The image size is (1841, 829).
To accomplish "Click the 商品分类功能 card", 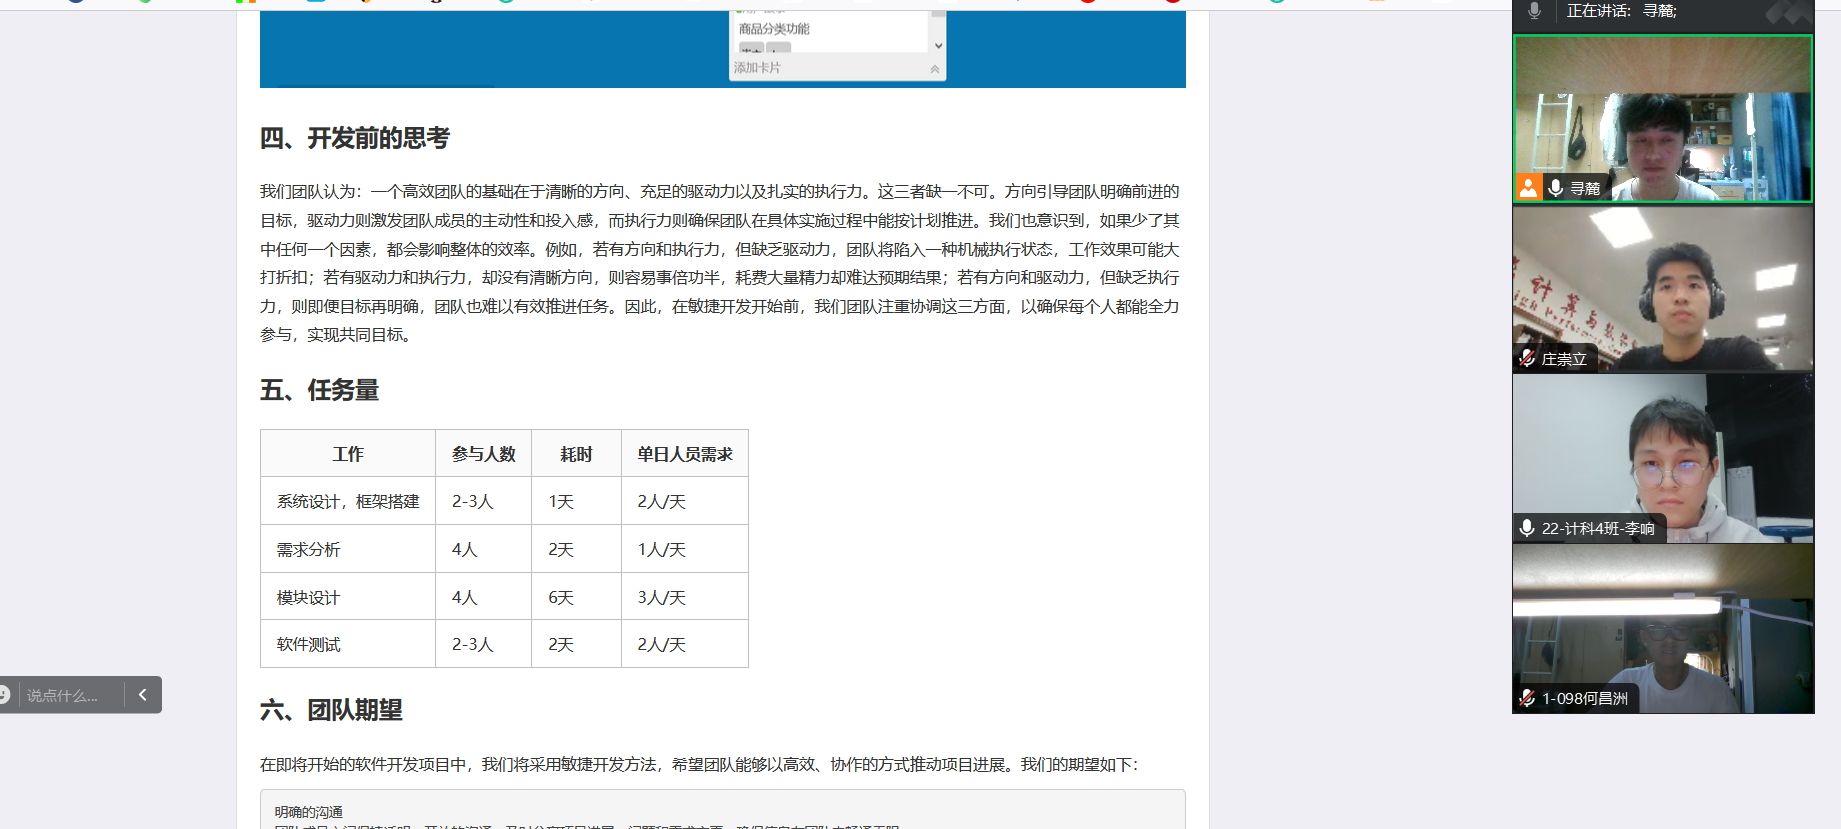I will [x=774, y=29].
